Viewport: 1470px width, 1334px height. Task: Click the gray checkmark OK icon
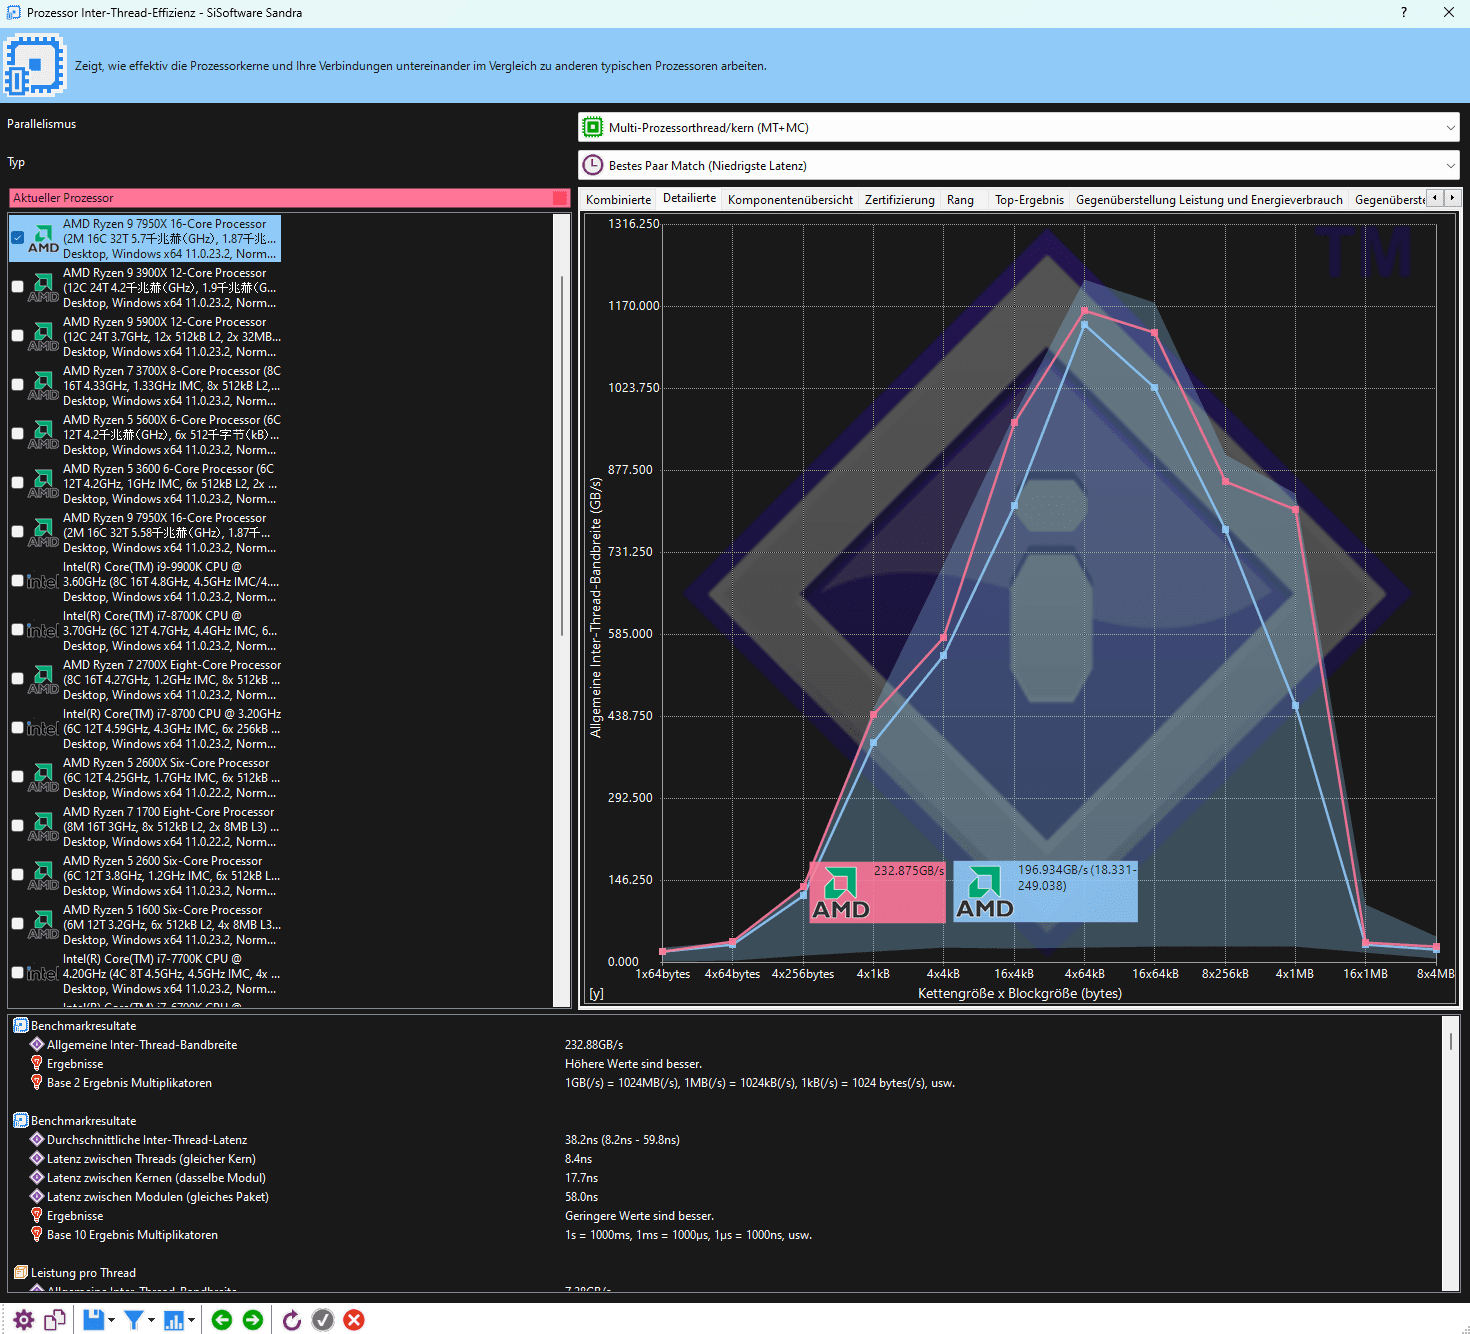point(323,1320)
